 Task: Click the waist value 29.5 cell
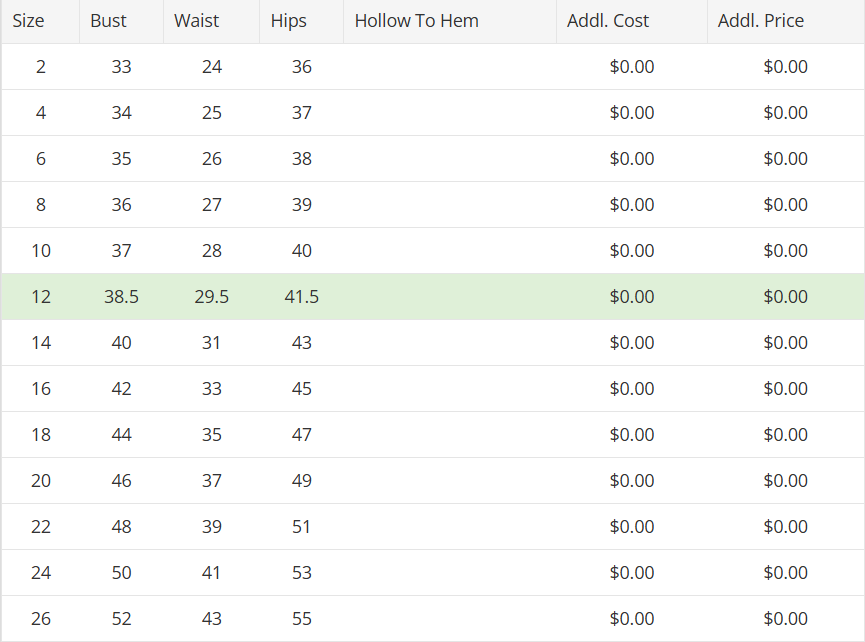point(211,297)
